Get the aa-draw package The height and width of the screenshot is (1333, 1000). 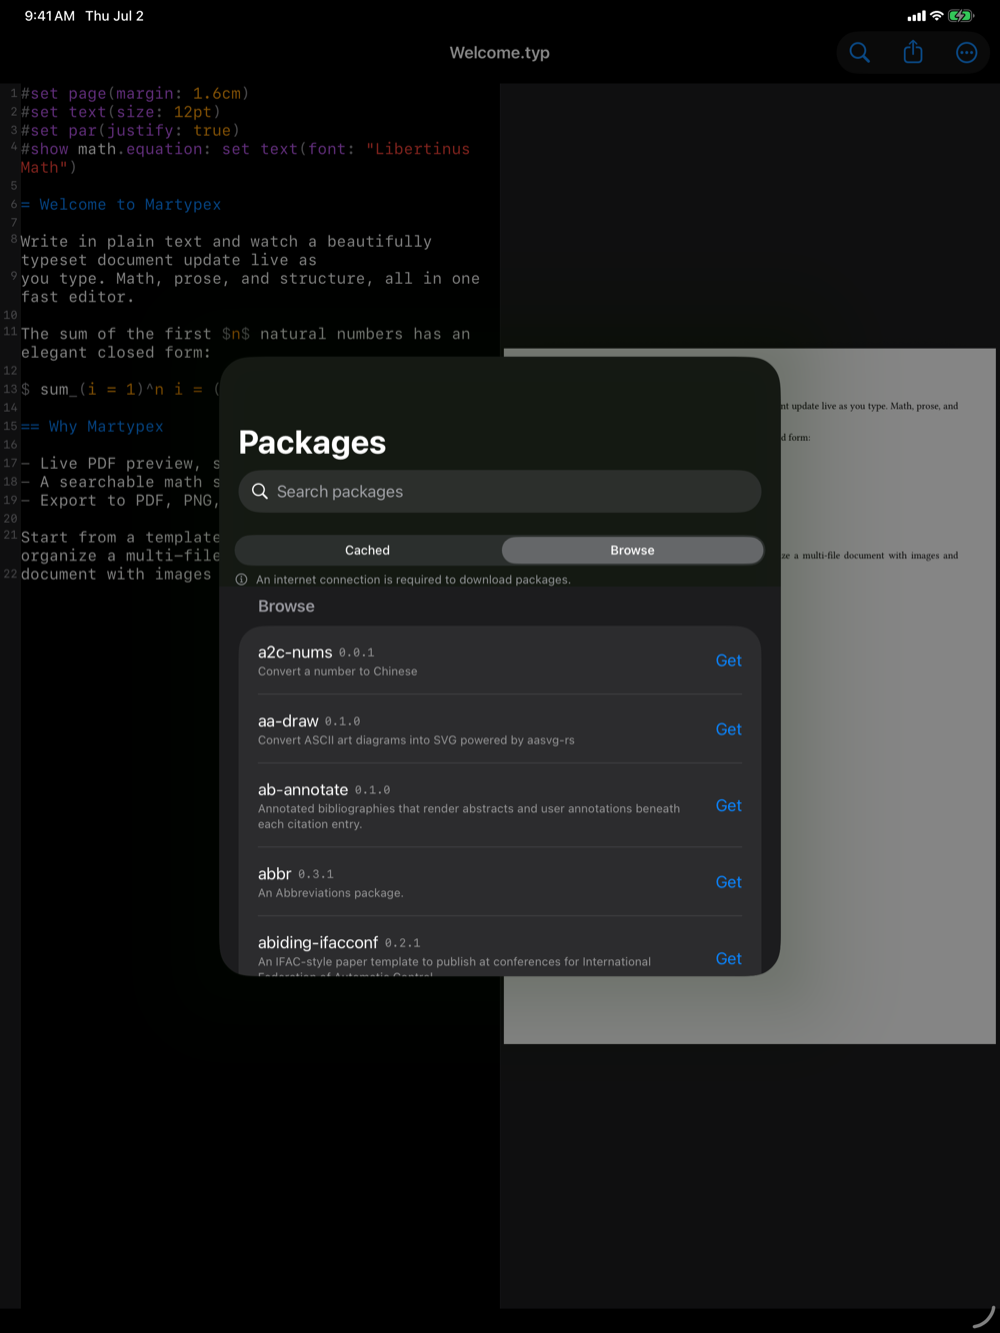(728, 729)
